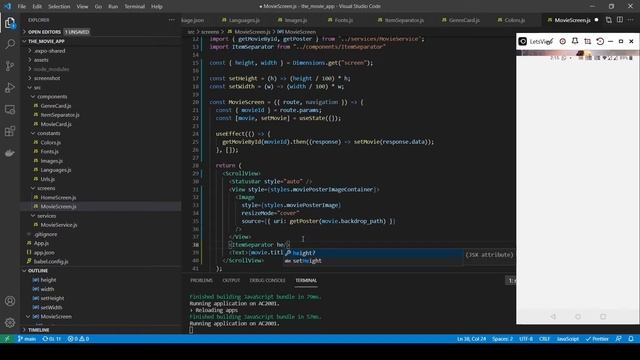Click the LetsView pen draw icon
Image resolution: width=640 pixels, height=360 pixels.
(x=550, y=41)
